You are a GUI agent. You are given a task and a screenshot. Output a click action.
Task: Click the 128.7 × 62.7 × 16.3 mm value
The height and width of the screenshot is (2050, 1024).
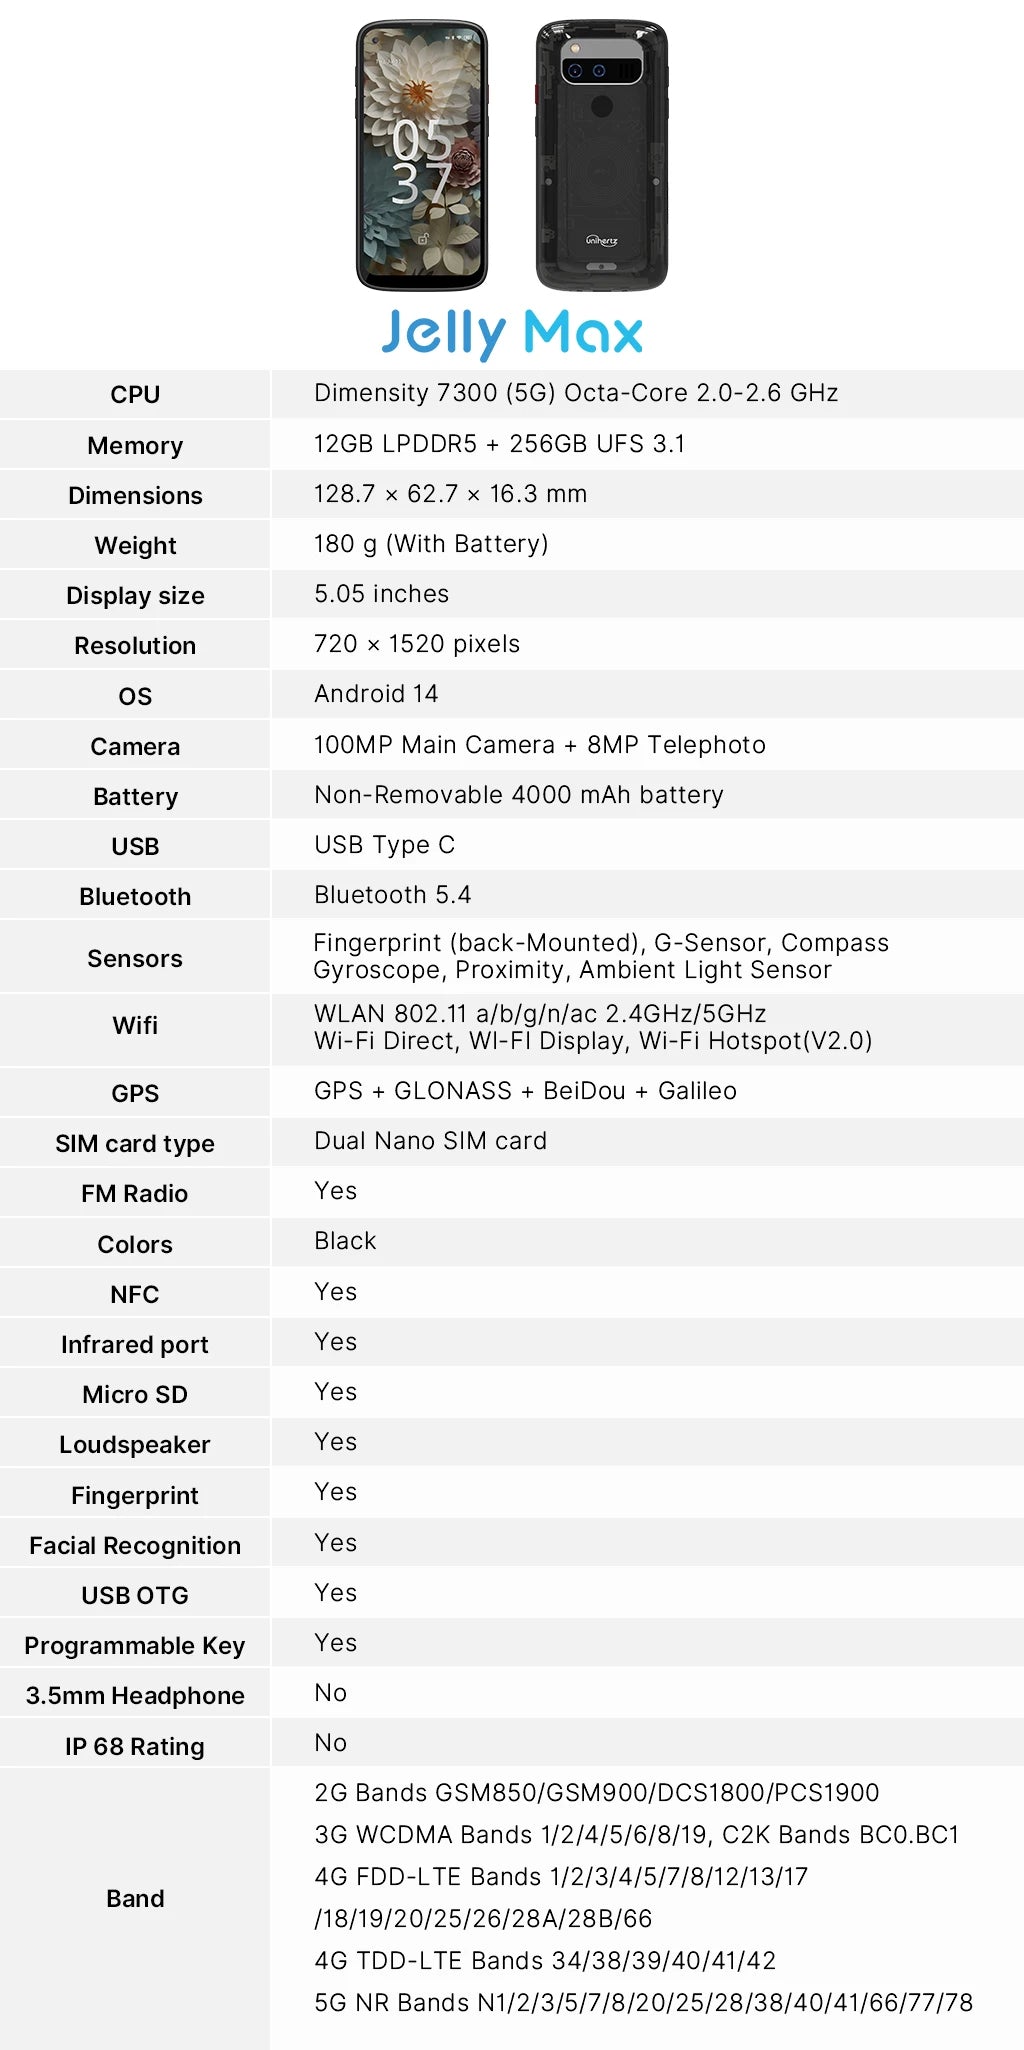tap(450, 494)
